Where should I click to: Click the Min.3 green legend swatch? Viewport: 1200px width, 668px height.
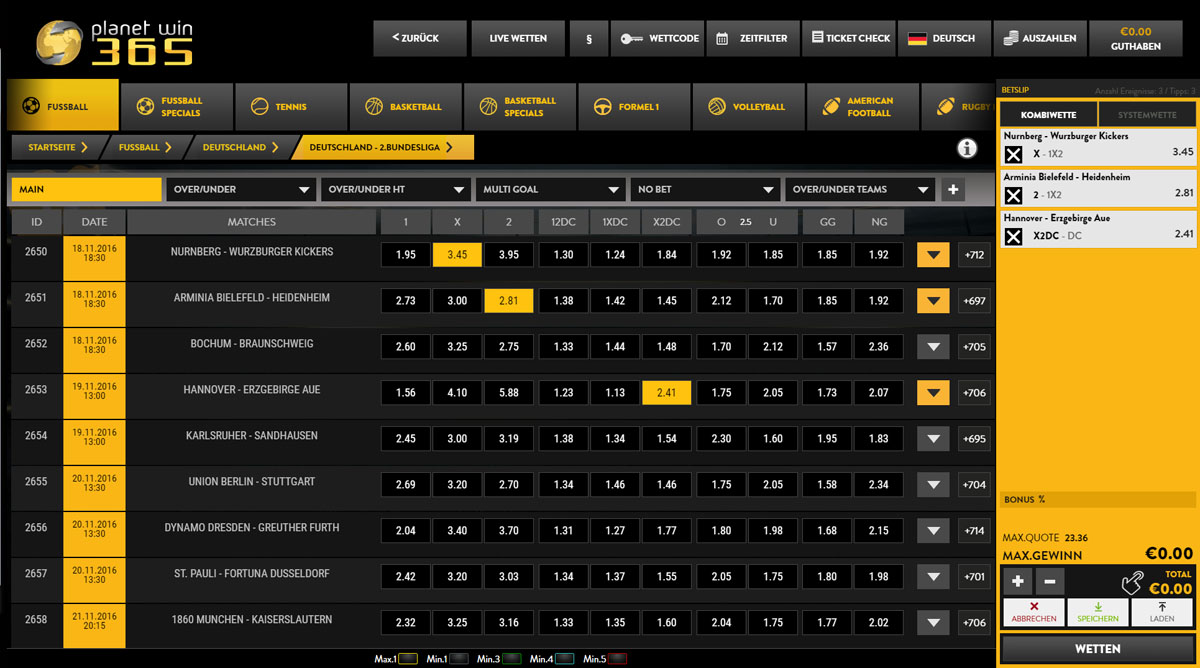pos(512,659)
